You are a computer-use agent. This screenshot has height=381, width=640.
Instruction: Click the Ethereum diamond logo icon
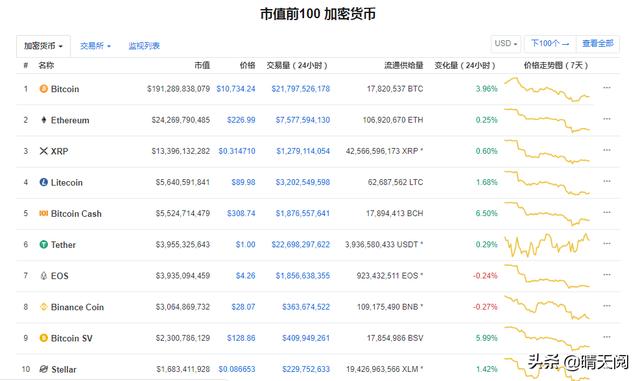coord(44,120)
